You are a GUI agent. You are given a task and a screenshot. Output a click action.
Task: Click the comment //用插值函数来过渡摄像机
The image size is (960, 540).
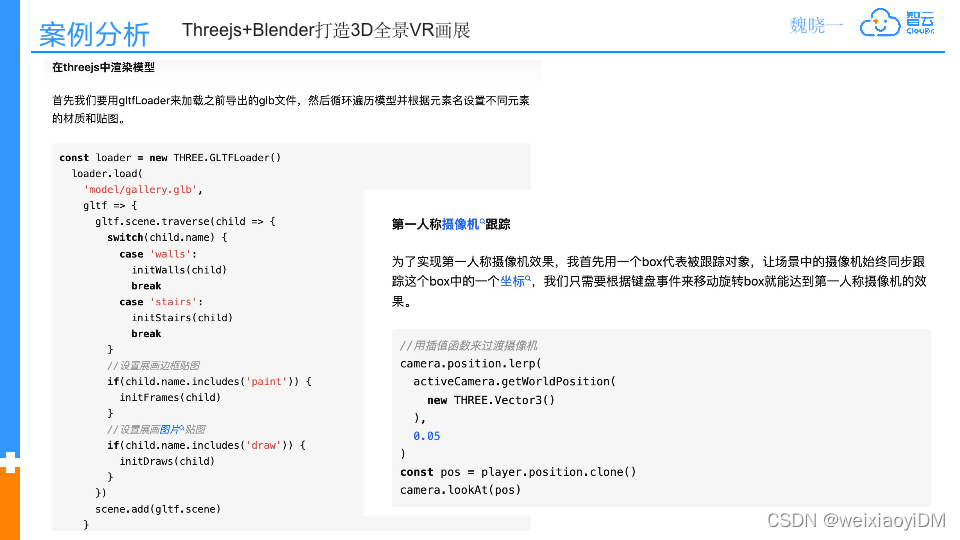tap(468, 345)
